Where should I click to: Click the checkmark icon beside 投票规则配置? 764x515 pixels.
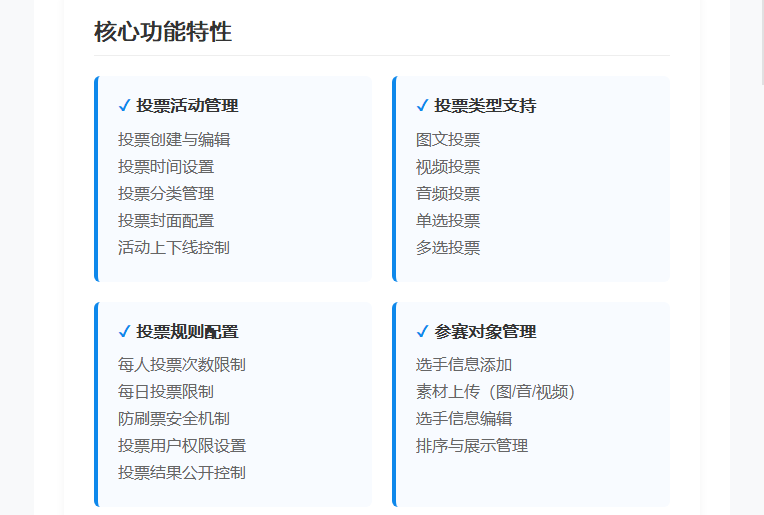(x=124, y=331)
